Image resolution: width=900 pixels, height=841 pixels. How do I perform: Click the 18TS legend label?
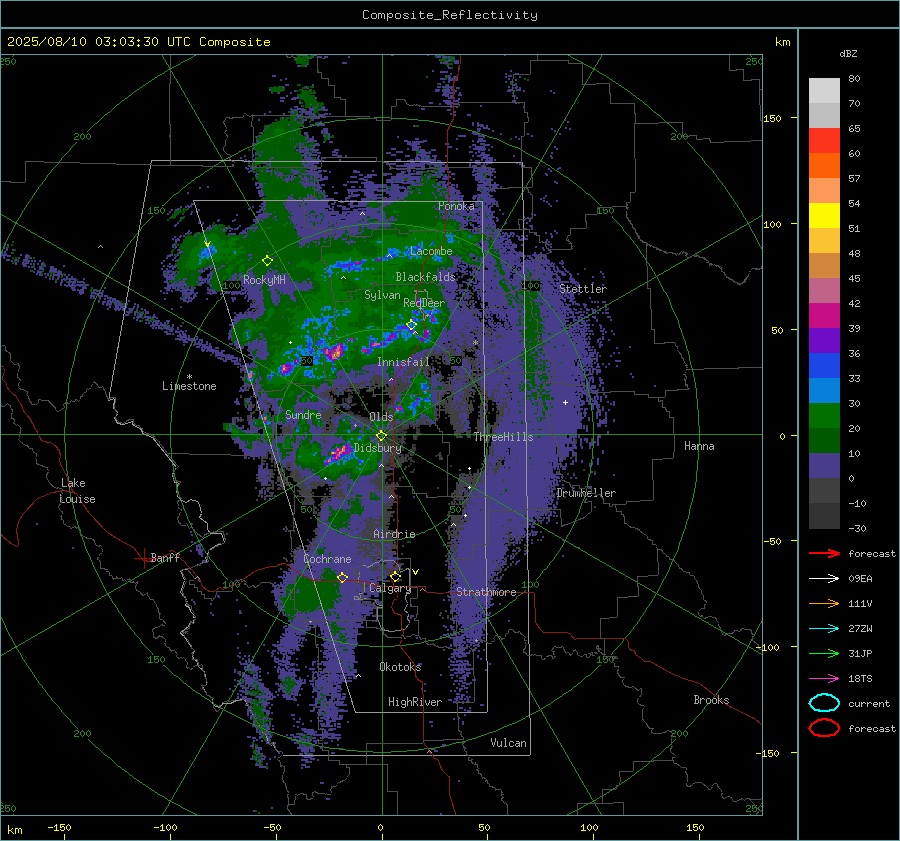tap(860, 679)
